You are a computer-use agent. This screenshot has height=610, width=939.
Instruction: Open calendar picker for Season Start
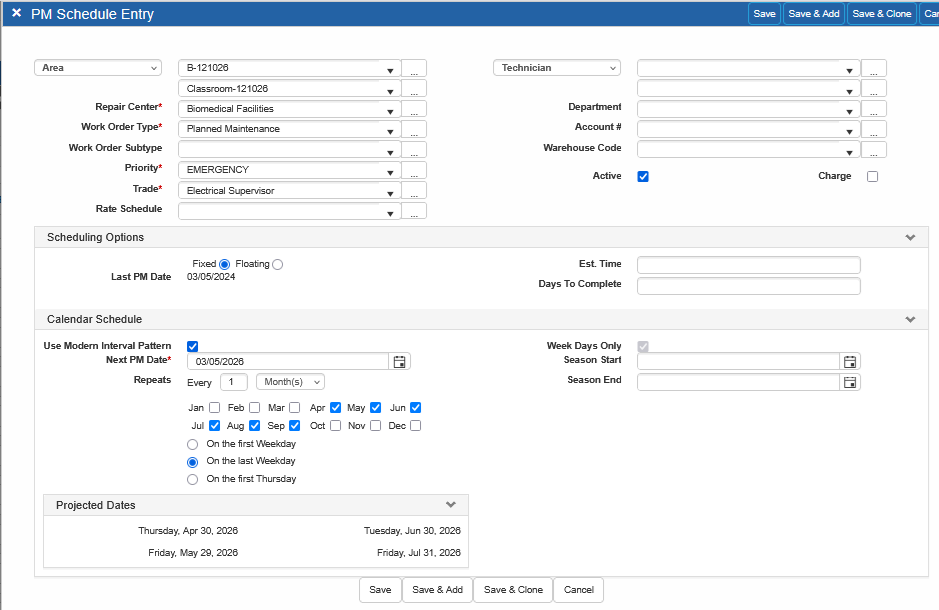pos(850,362)
